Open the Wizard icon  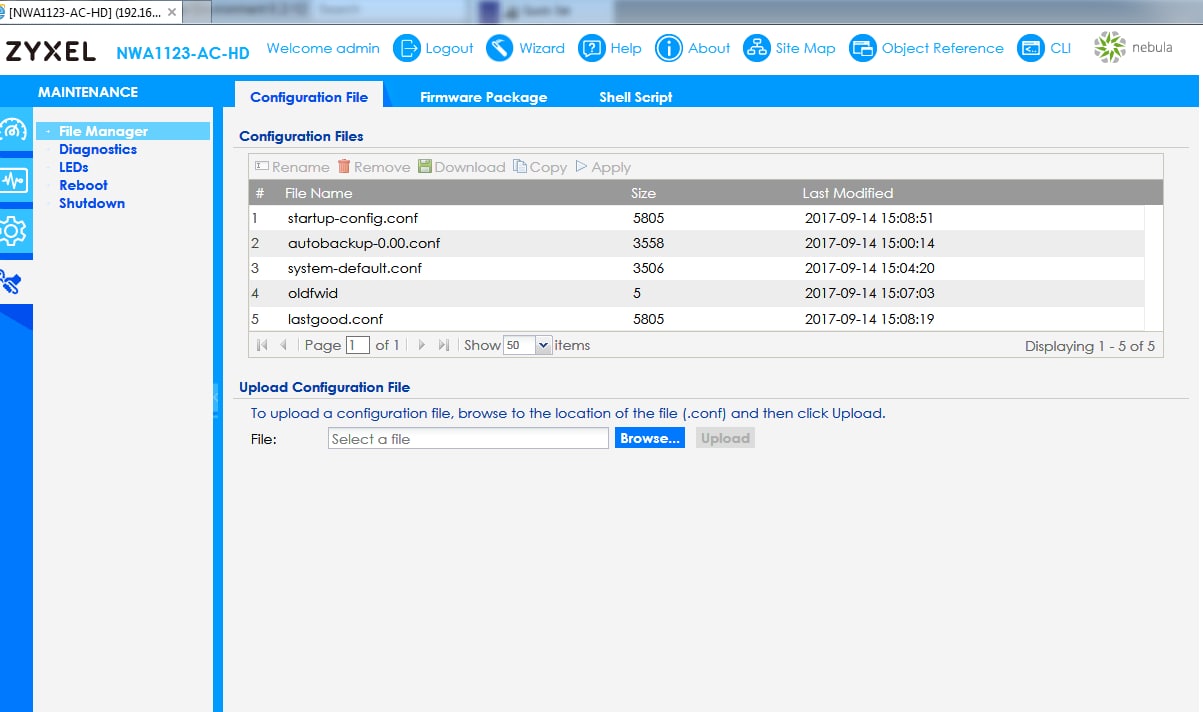point(500,48)
